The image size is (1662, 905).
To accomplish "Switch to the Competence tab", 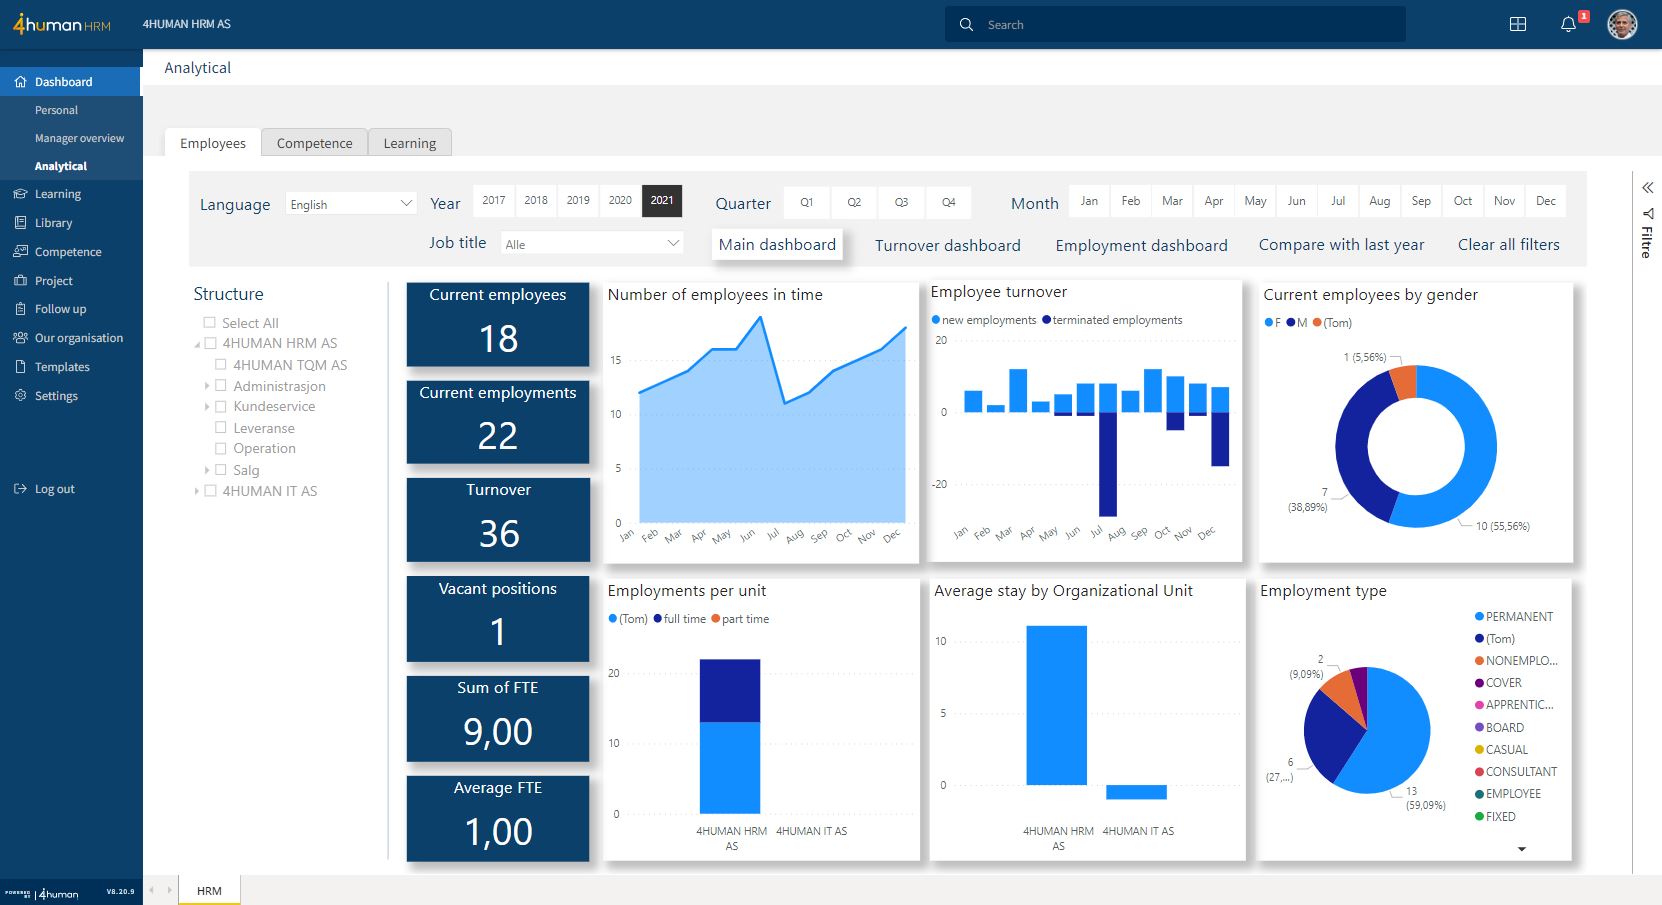I will 314,143.
